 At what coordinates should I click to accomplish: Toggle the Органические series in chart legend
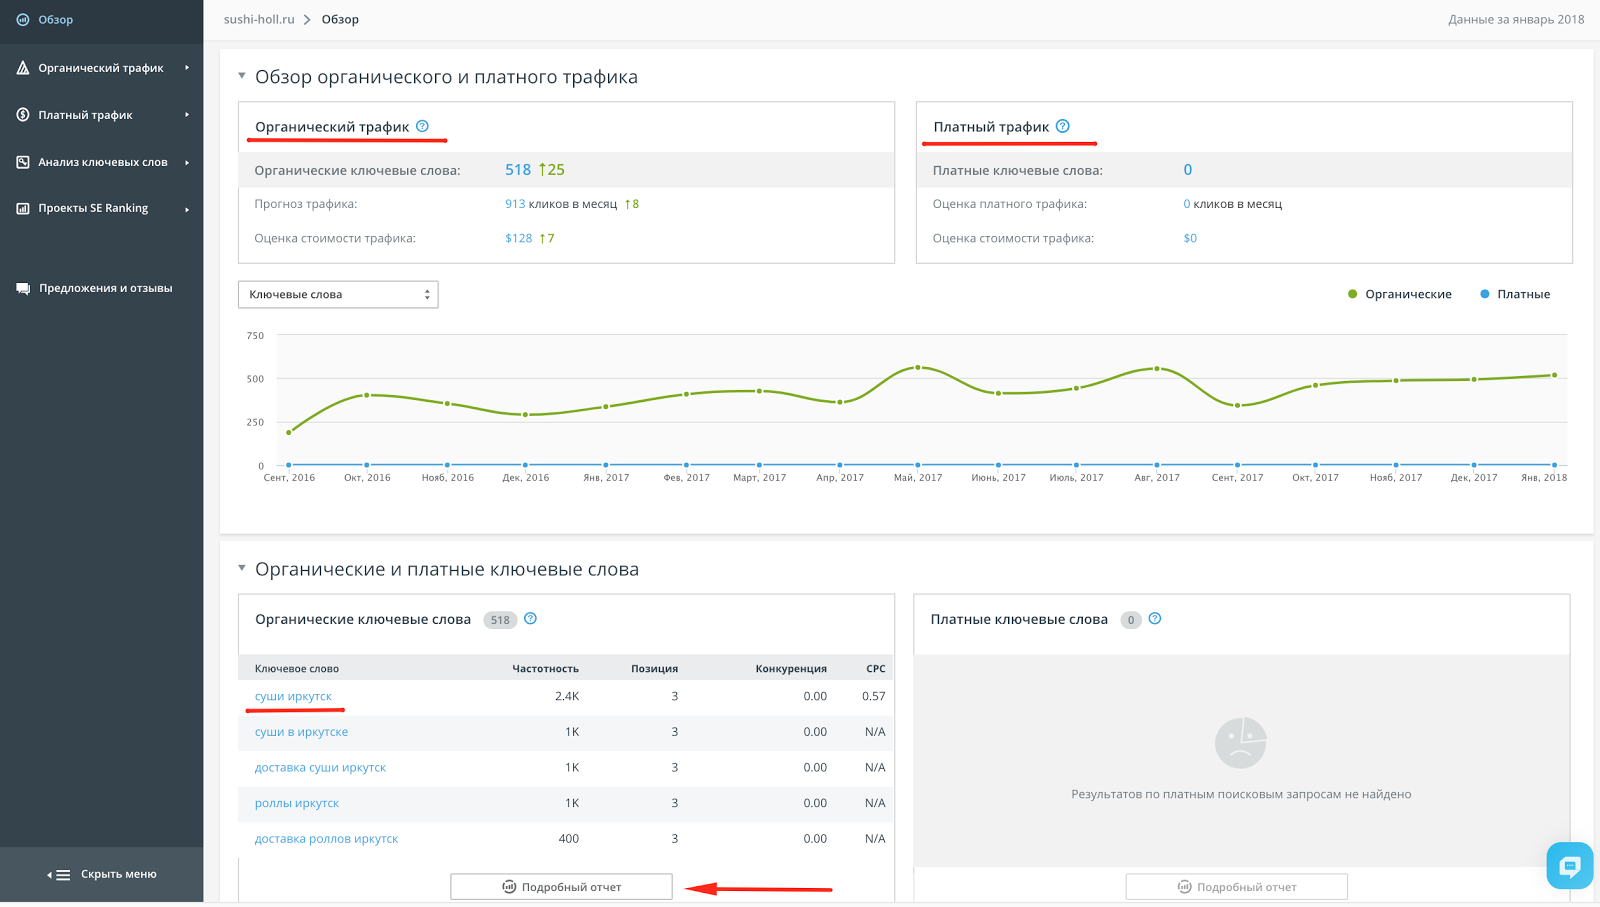1400,294
